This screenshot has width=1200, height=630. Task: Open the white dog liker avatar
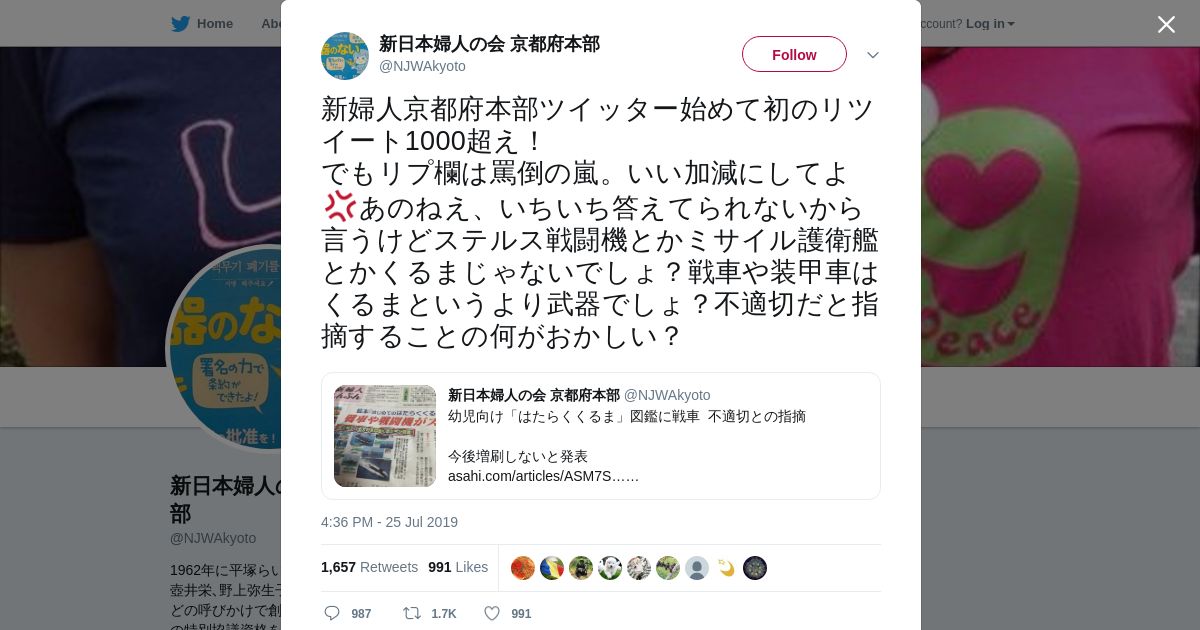click(x=610, y=568)
